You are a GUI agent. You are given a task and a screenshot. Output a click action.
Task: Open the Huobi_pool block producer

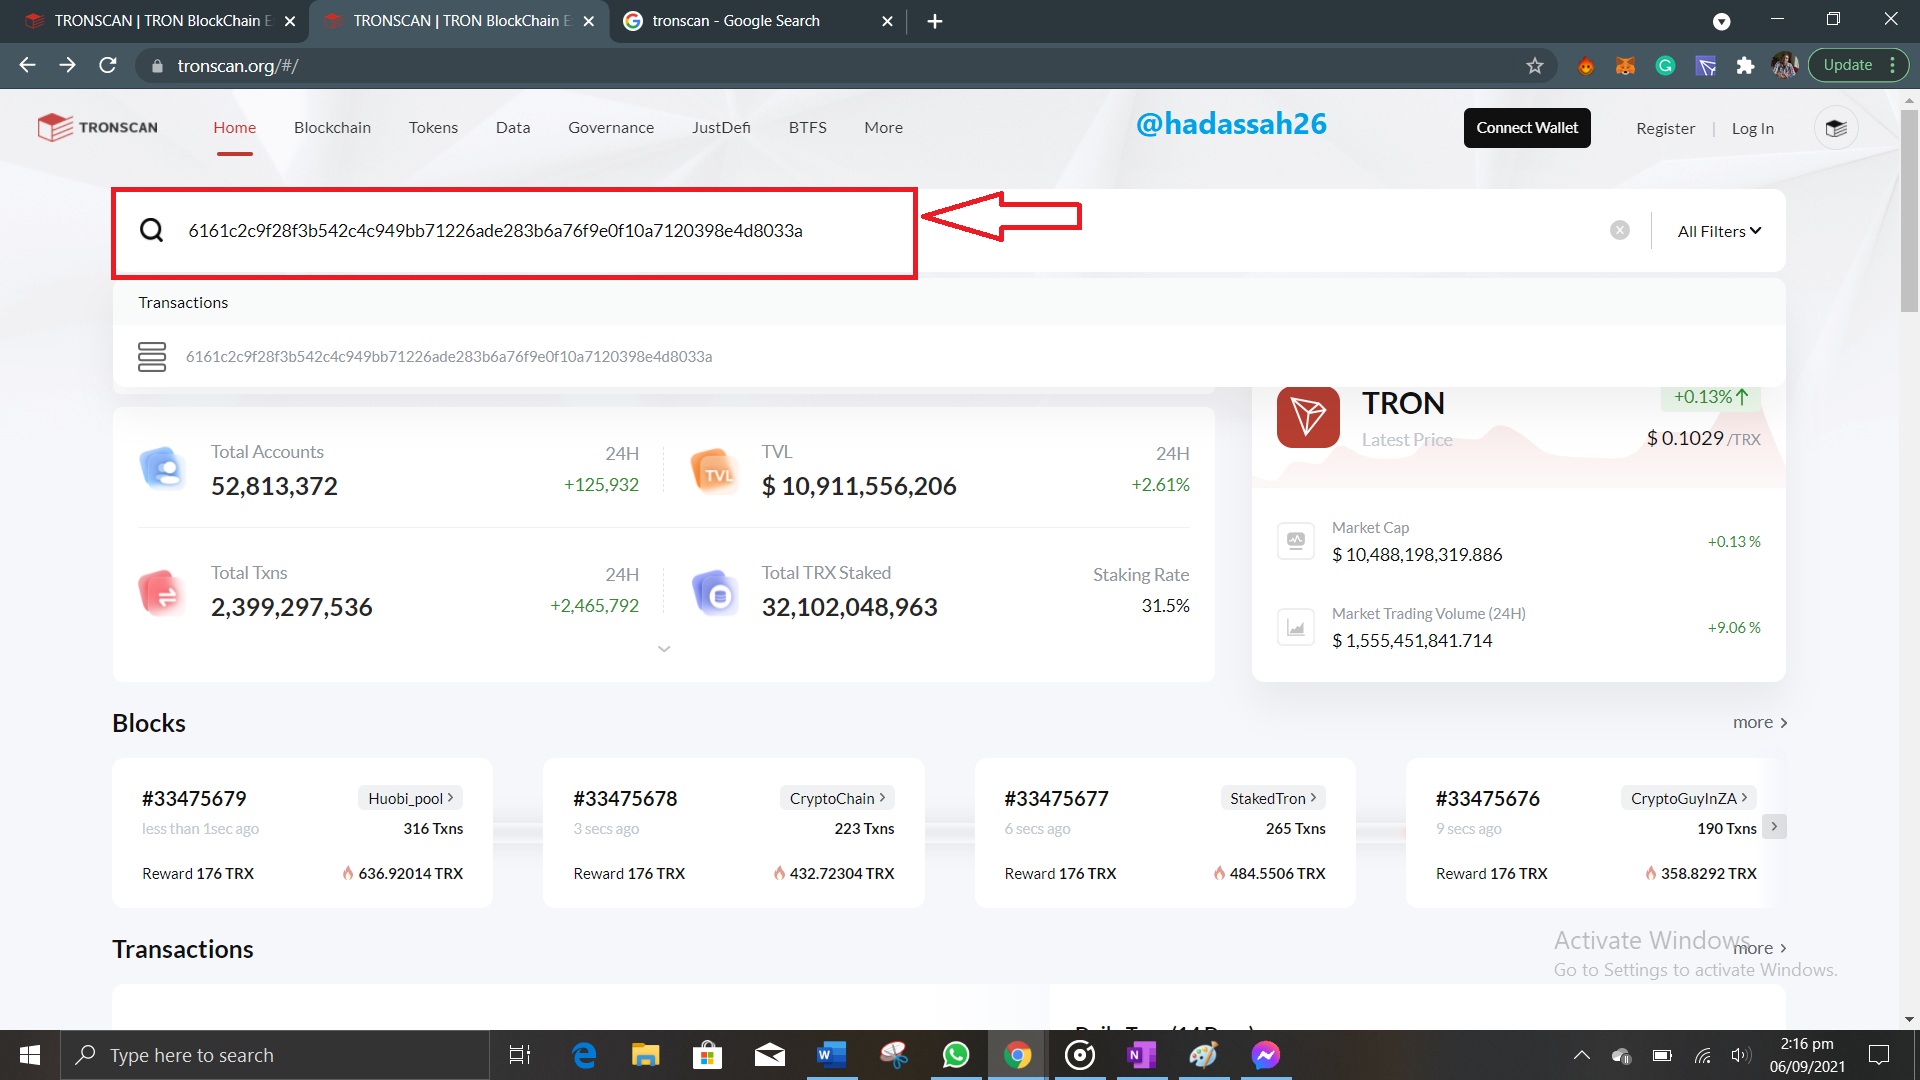point(410,798)
